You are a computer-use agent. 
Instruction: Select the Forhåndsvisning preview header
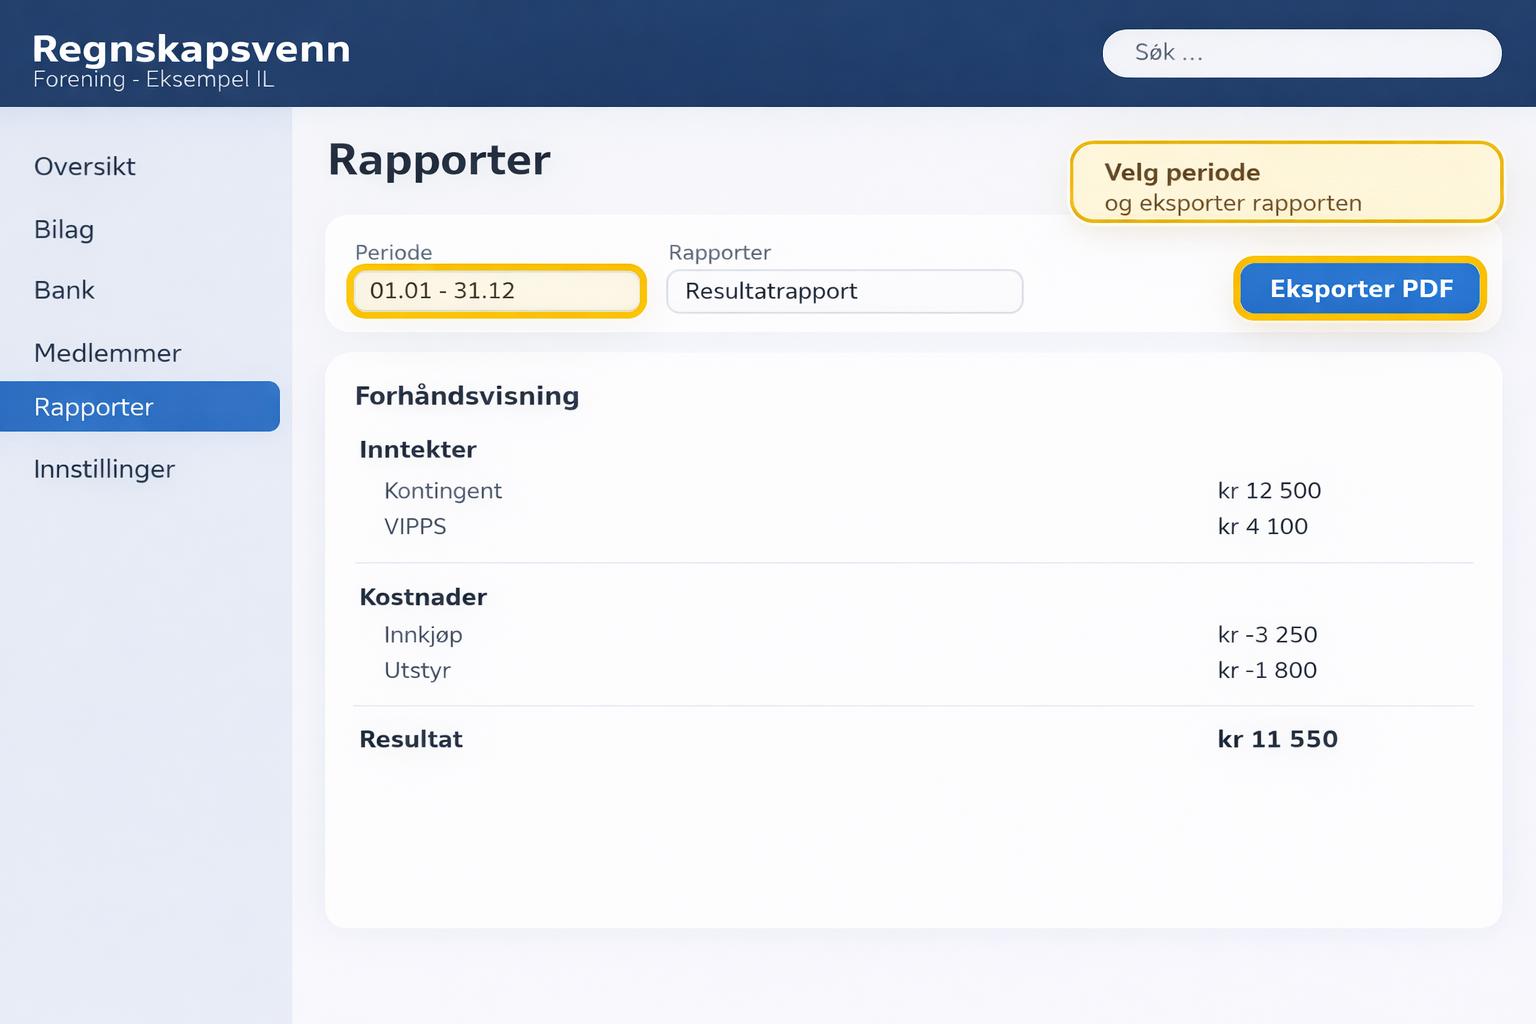(x=467, y=396)
